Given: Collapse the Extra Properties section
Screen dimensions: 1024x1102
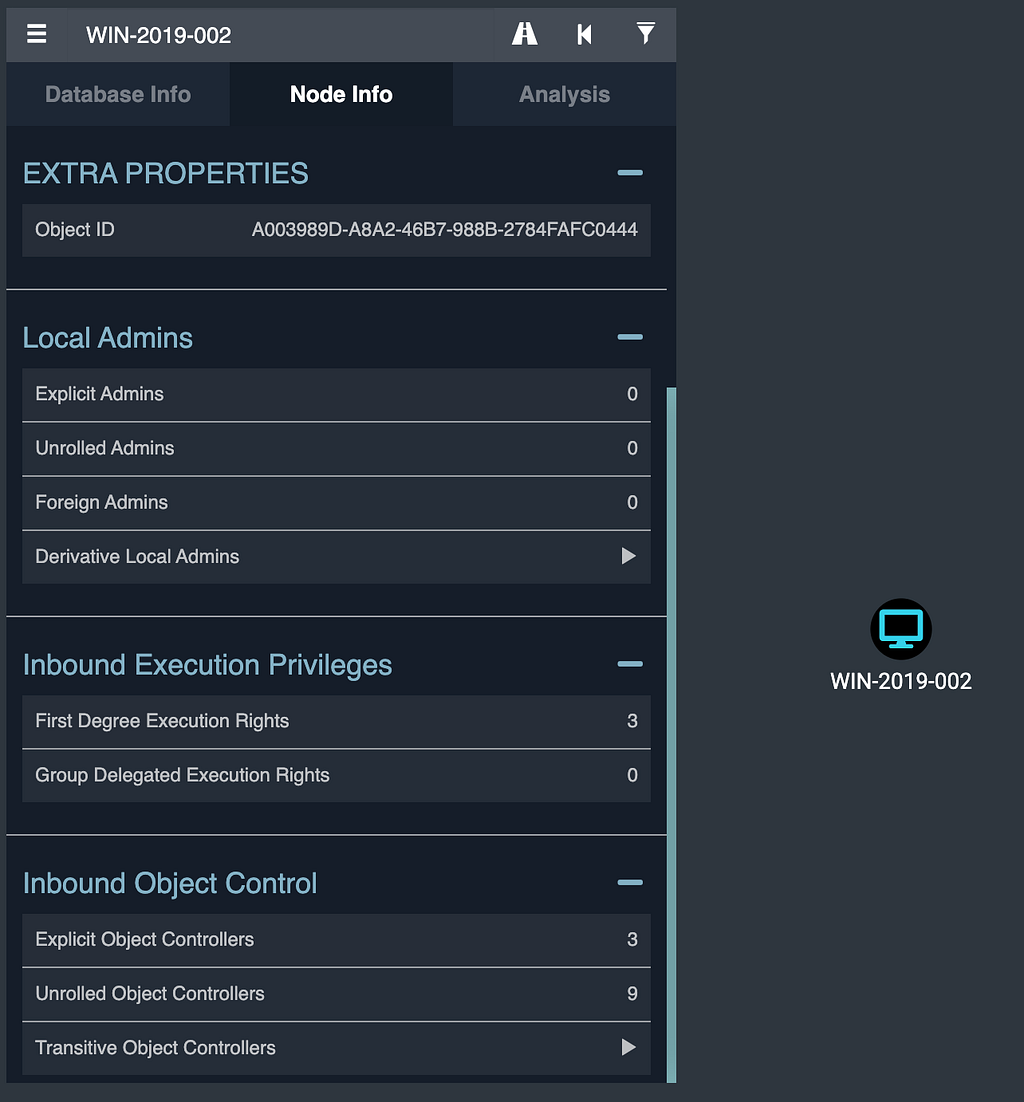Looking at the screenshot, I should click(x=630, y=173).
